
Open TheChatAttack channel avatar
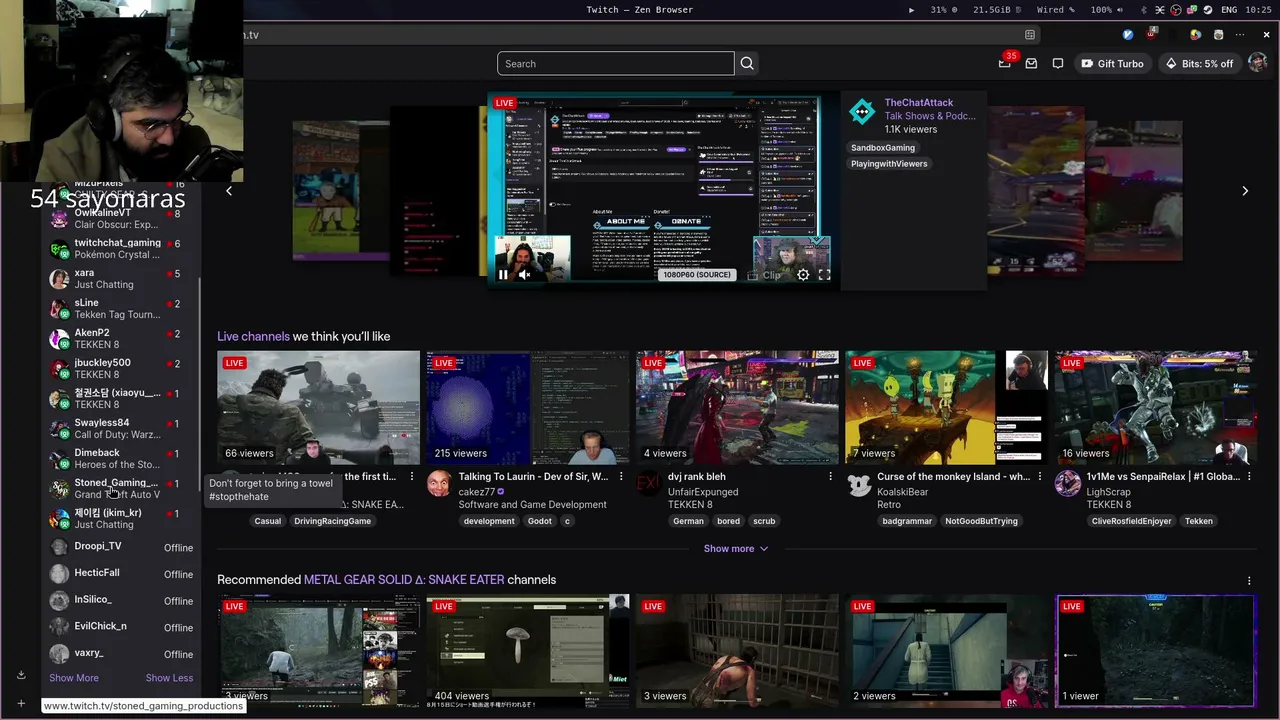862,112
